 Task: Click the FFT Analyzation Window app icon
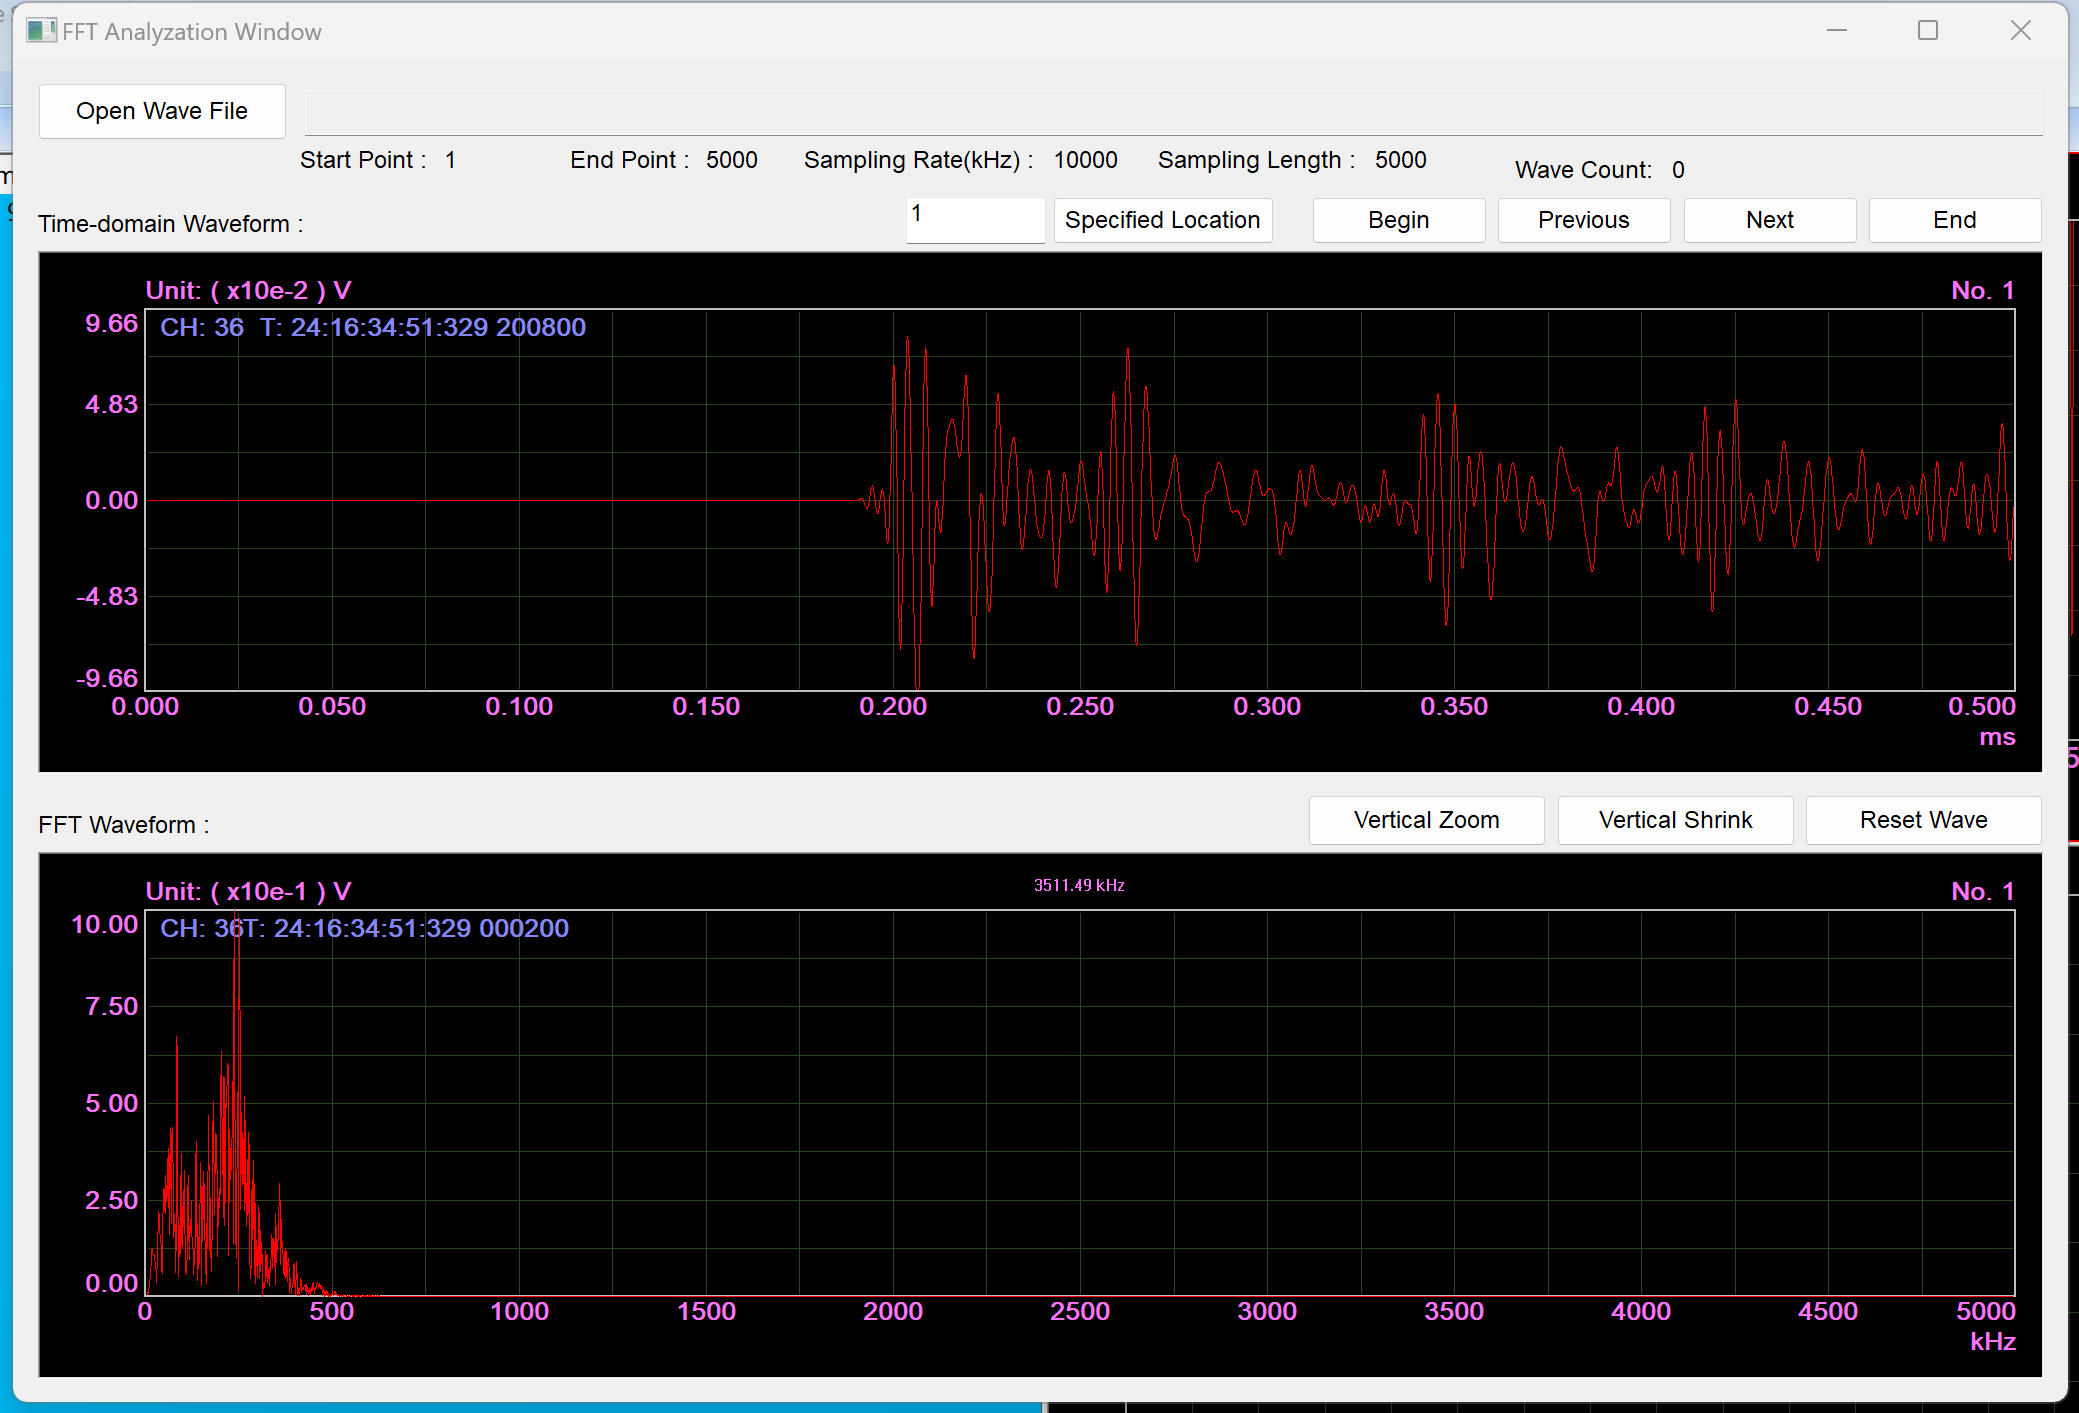(41, 31)
